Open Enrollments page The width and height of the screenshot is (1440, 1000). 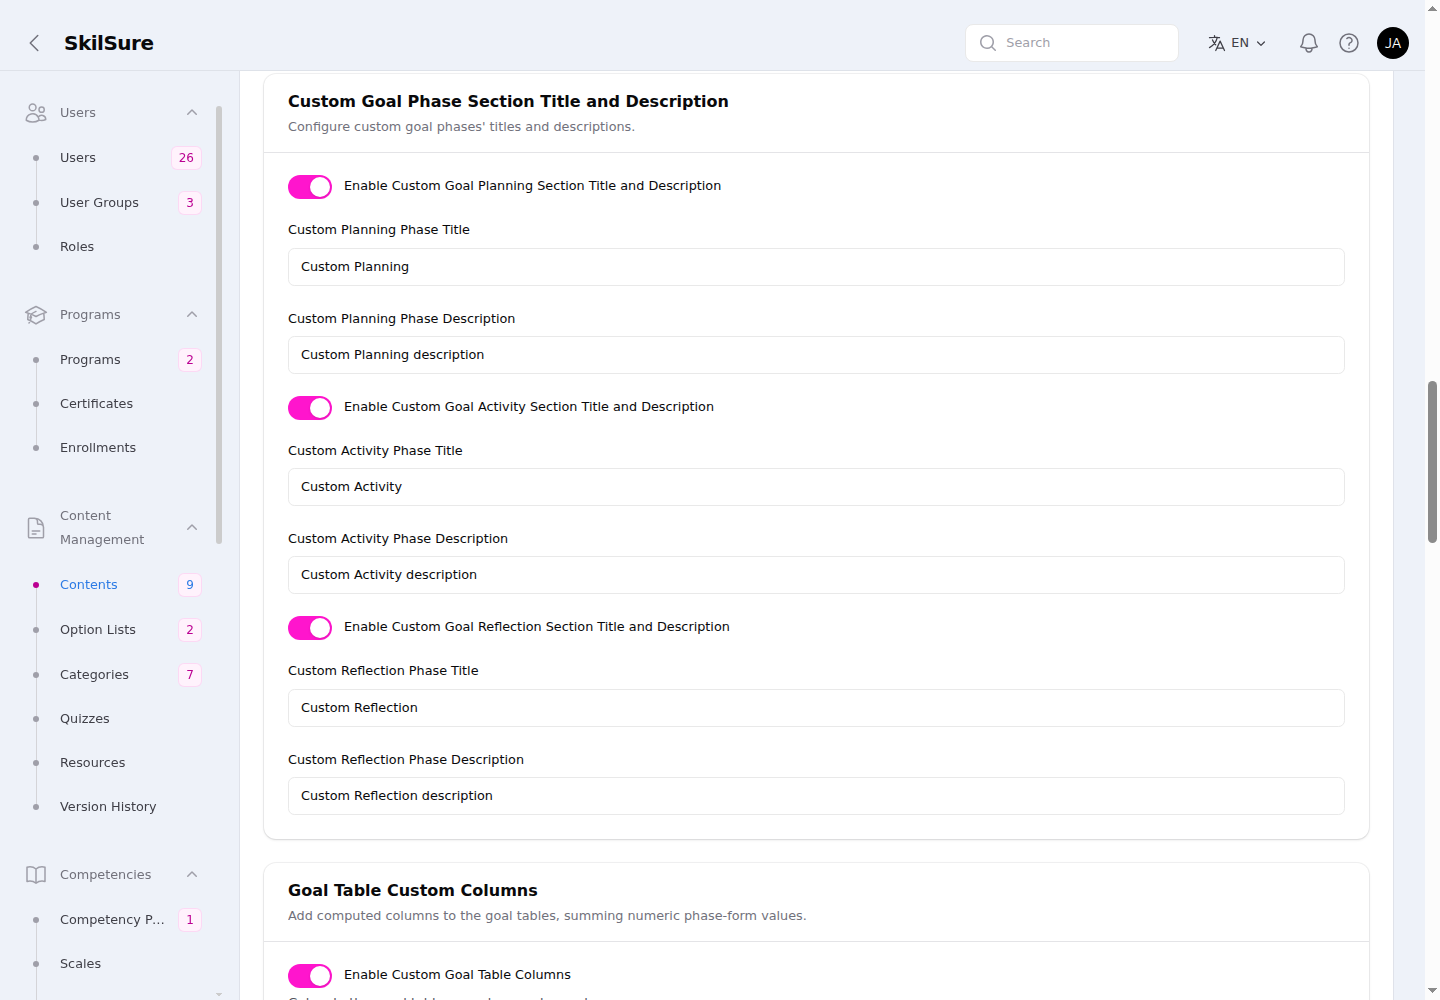pos(98,448)
